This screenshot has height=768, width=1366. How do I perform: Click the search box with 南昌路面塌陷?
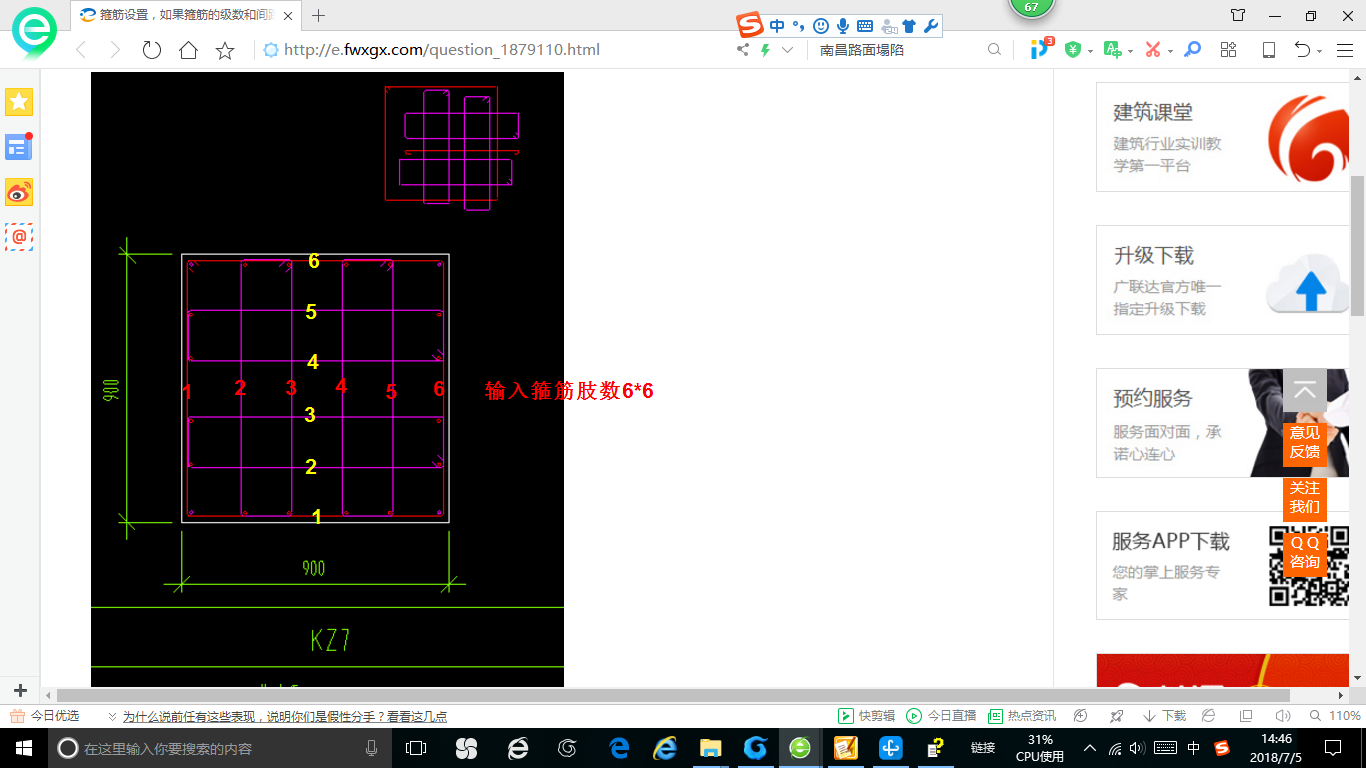pos(895,50)
